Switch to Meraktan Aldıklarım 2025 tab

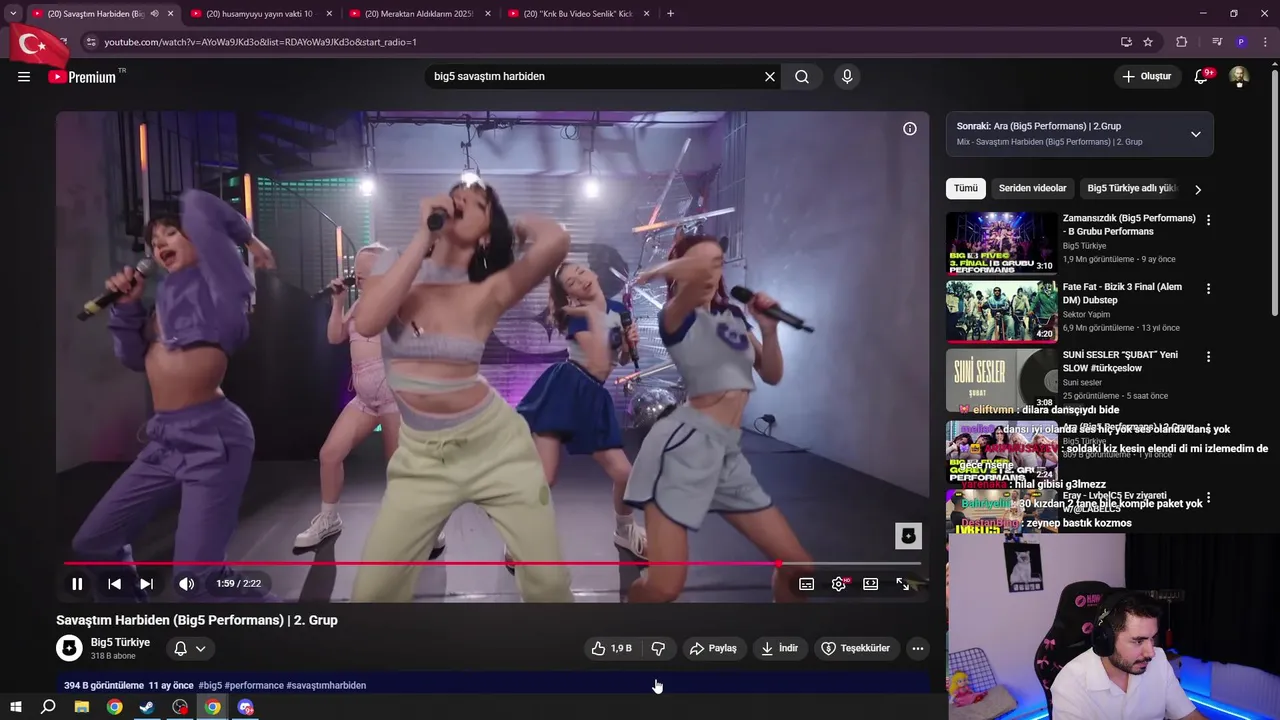point(419,14)
